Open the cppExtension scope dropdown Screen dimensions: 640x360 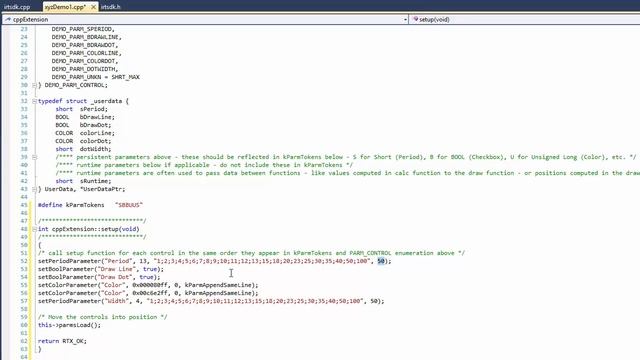click(205, 19)
